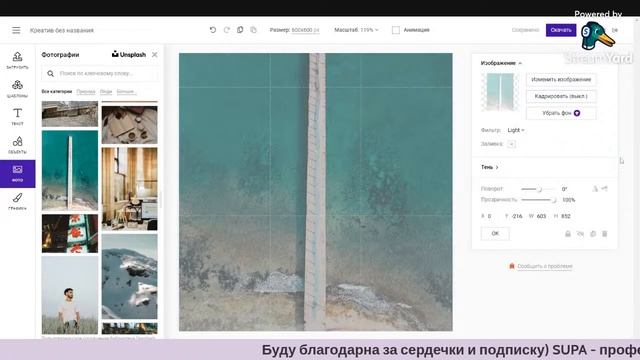This screenshot has height=360, width=640.
Task: Click the trash delete icon in image panel
Action: 605,234
